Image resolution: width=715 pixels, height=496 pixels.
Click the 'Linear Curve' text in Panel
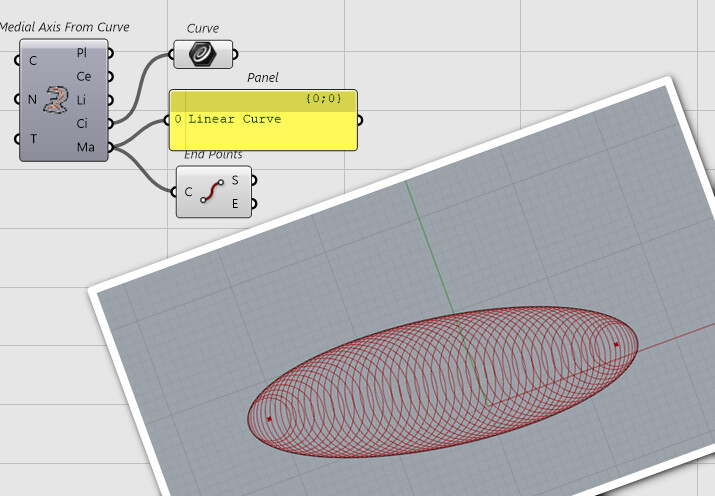tap(235, 119)
